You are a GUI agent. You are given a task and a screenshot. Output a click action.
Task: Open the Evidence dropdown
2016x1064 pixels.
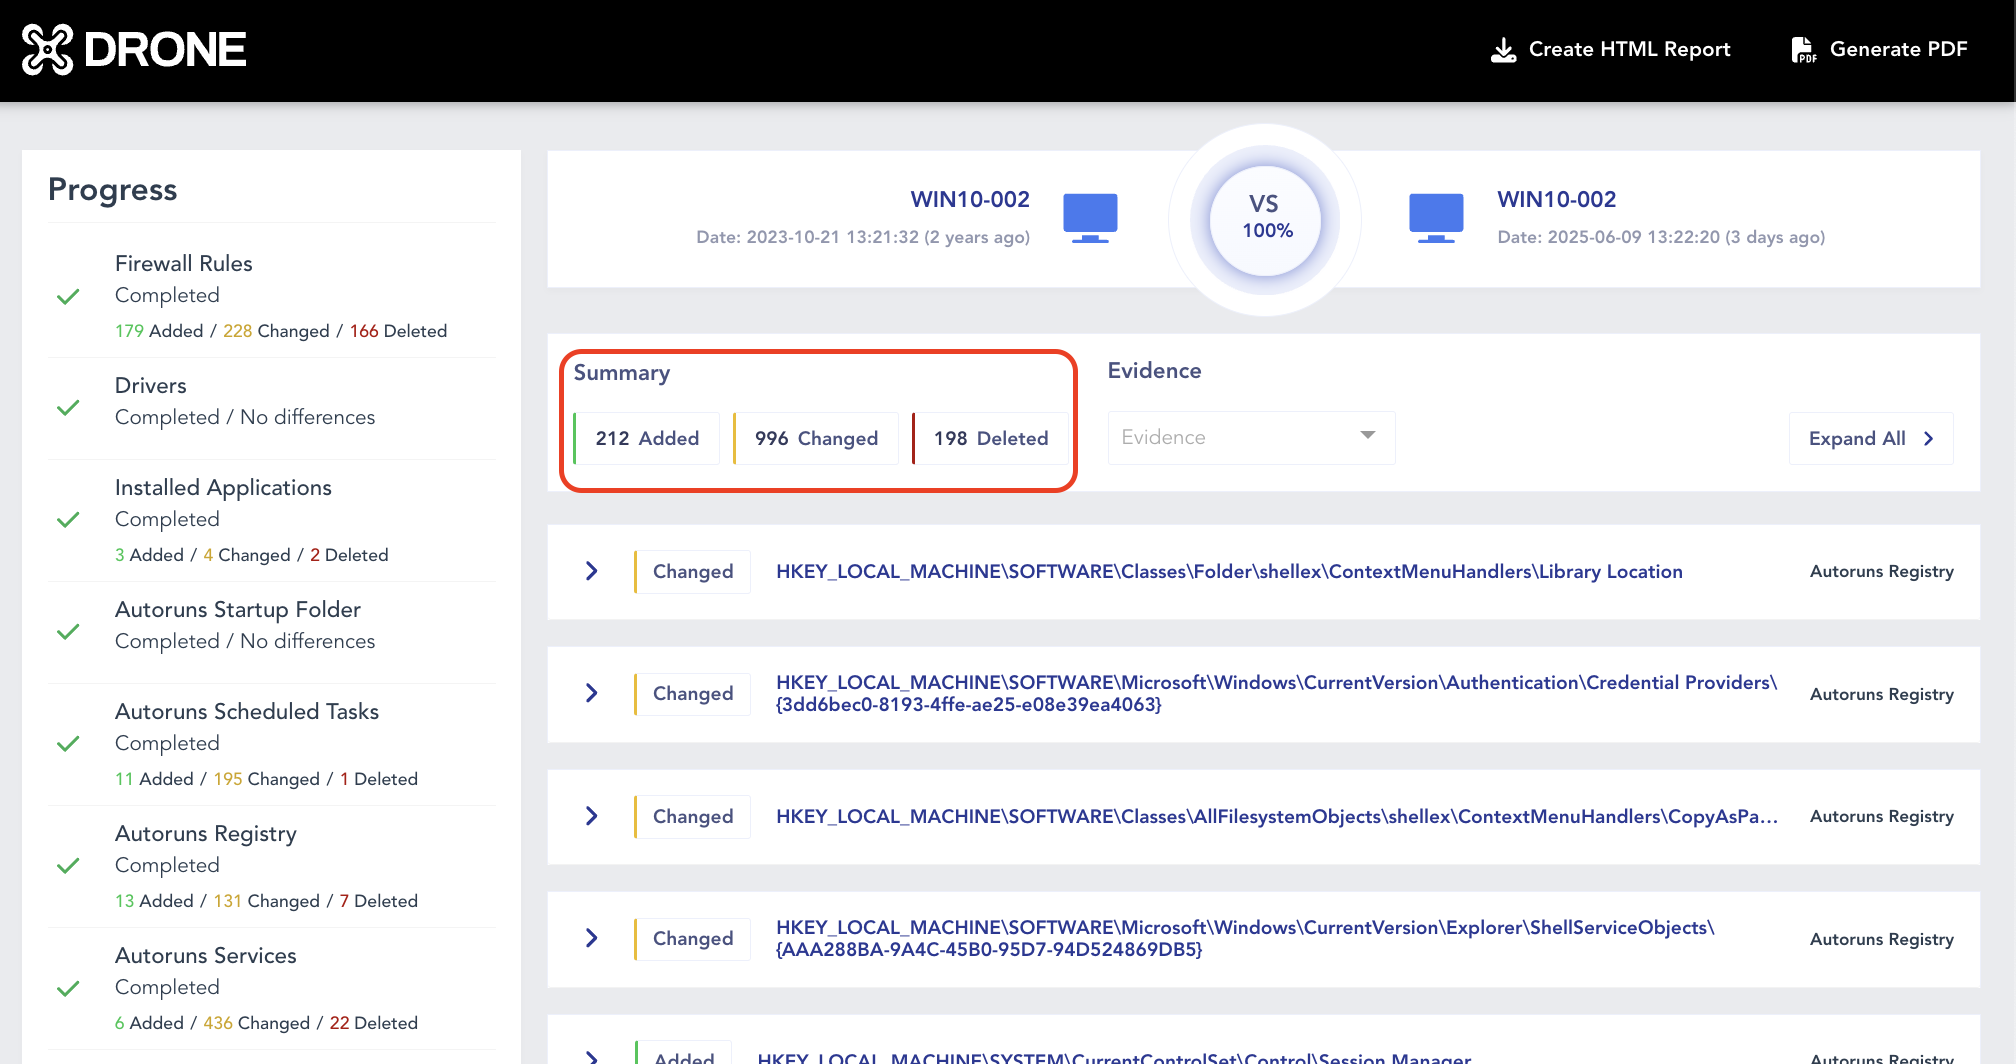(1250, 438)
